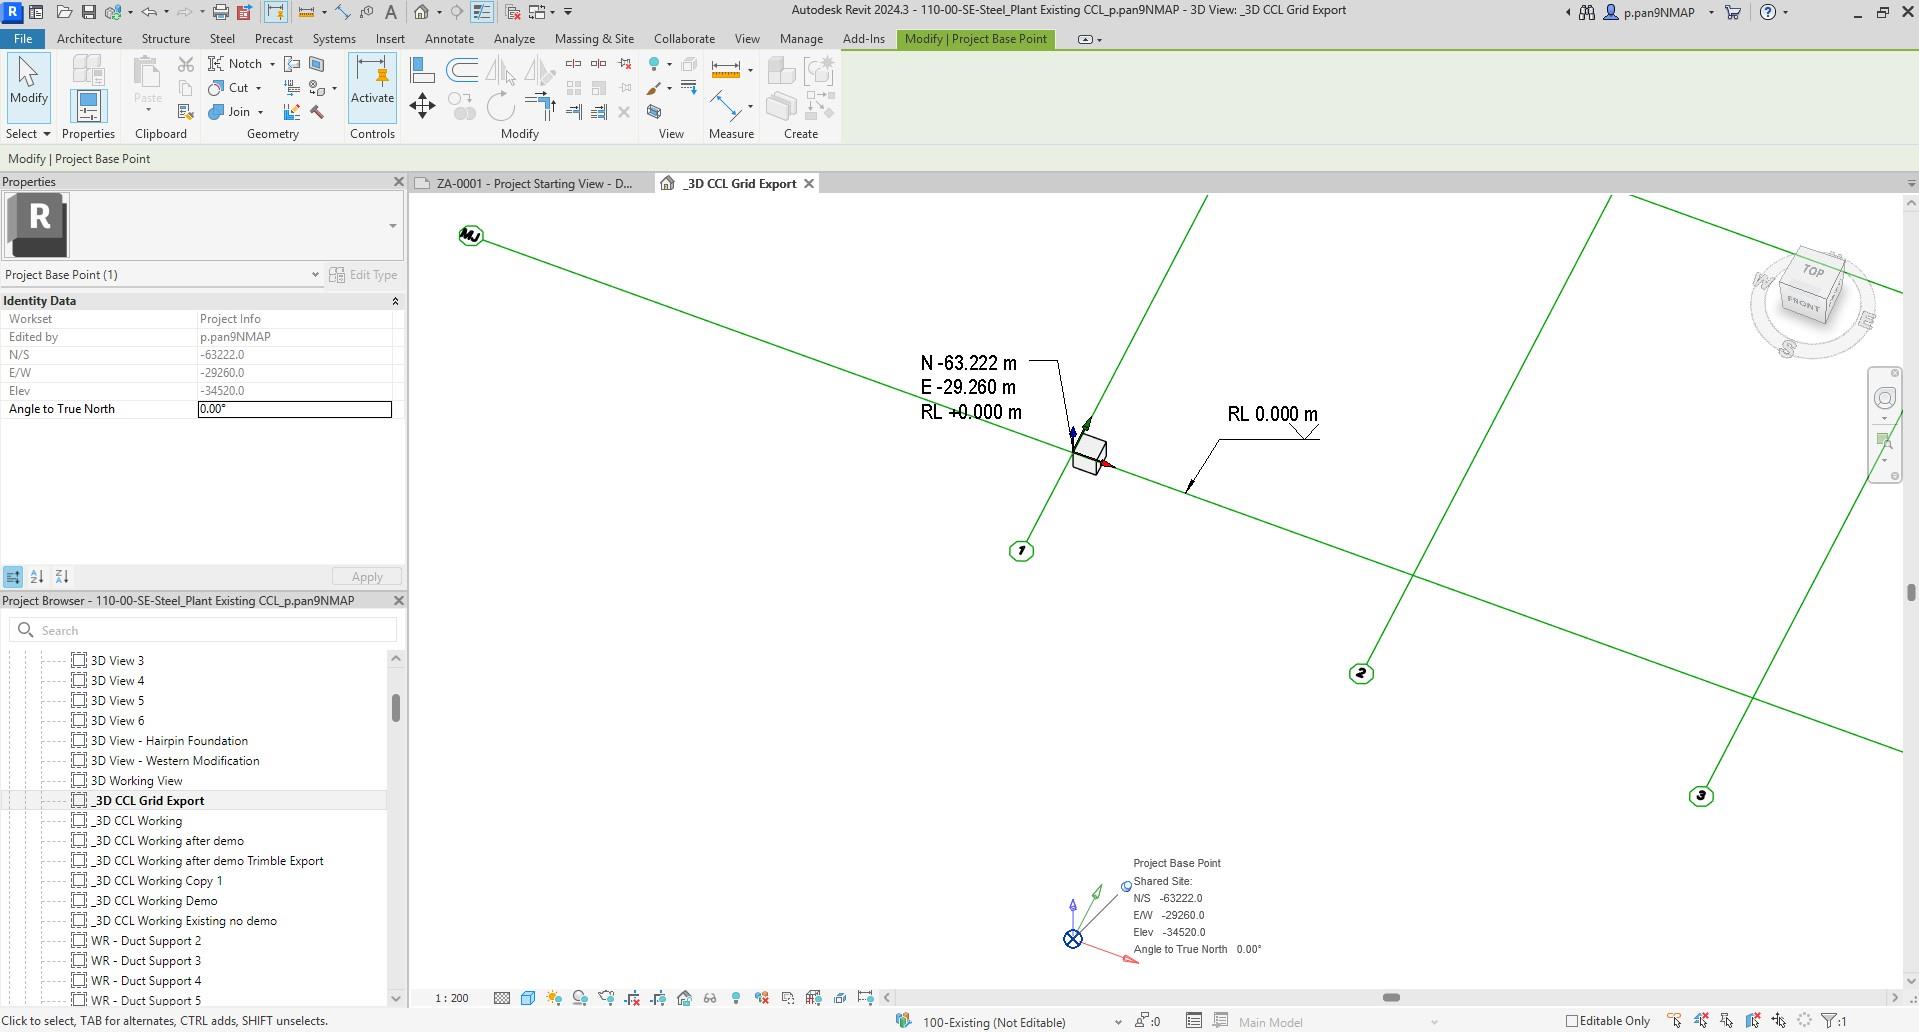Open the Render dialog via the teapot icon
This screenshot has width=1919, height=1032.
[606, 998]
